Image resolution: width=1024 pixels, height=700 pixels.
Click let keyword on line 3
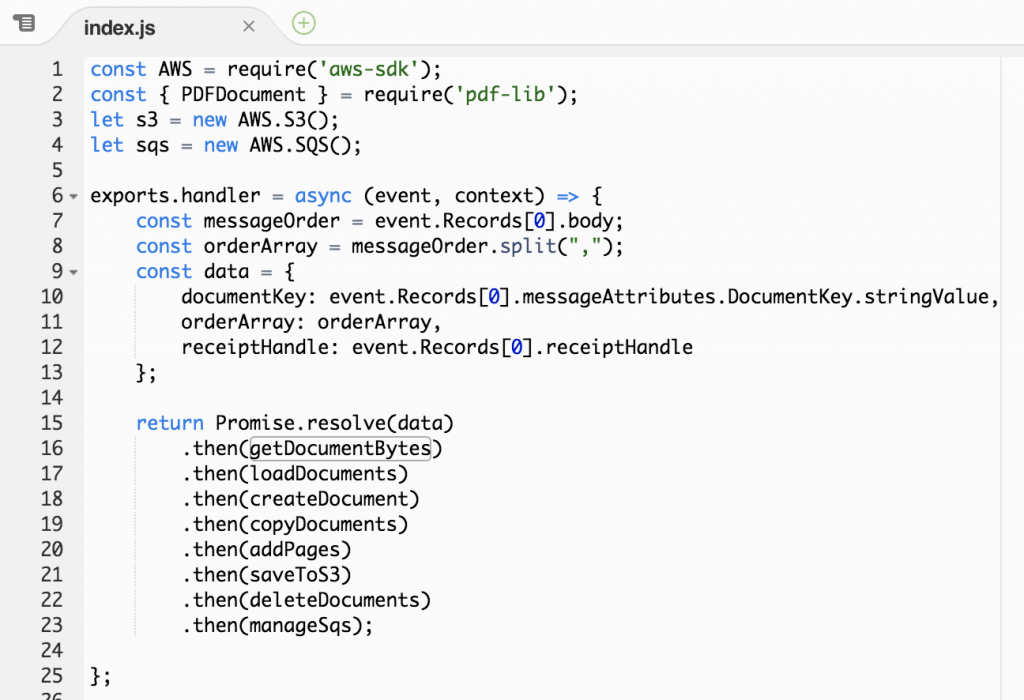107,120
